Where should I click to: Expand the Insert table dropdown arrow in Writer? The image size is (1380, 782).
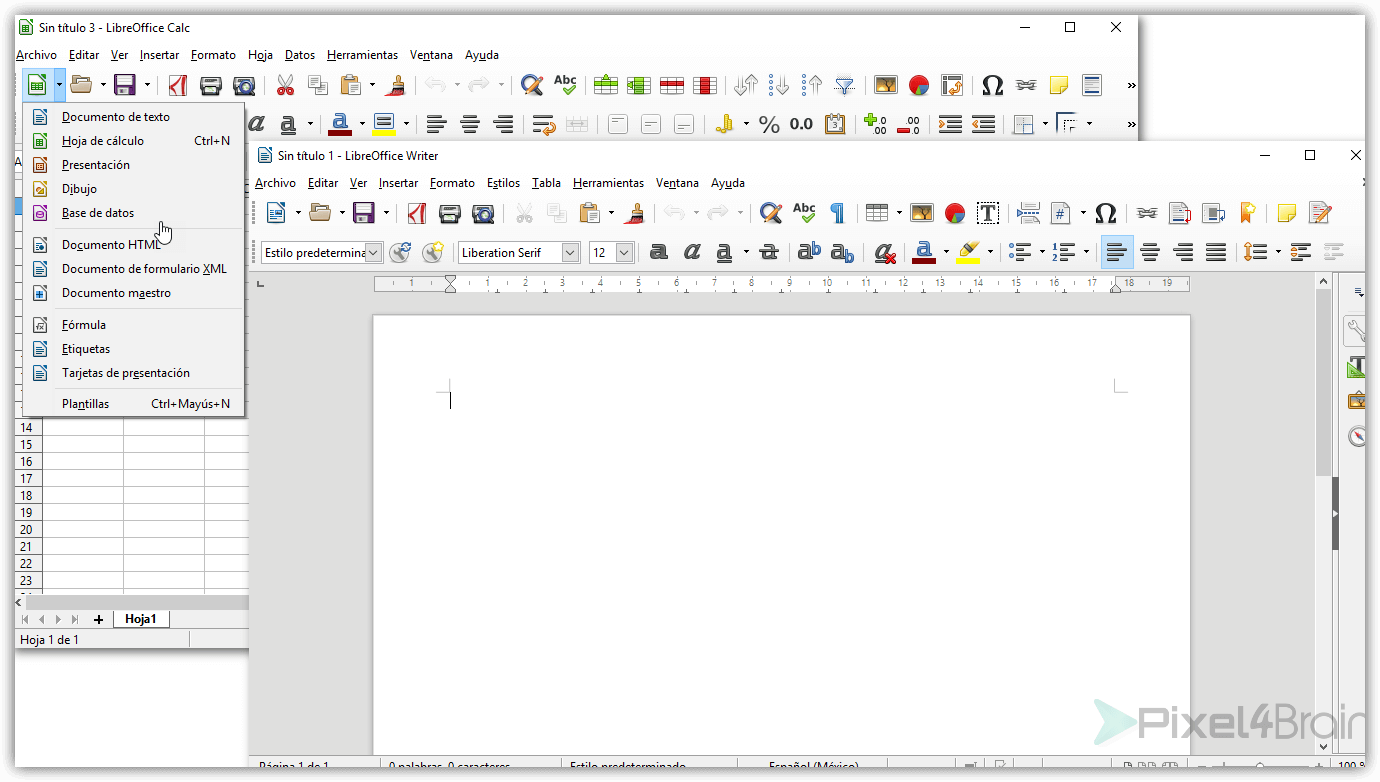click(x=899, y=213)
